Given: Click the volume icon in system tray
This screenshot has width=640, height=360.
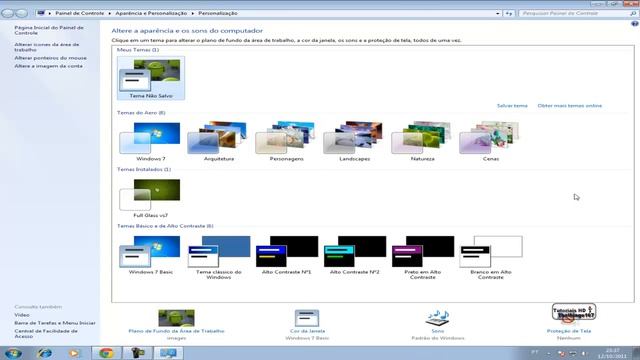Looking at the screenshot, I should click(584, 353).
